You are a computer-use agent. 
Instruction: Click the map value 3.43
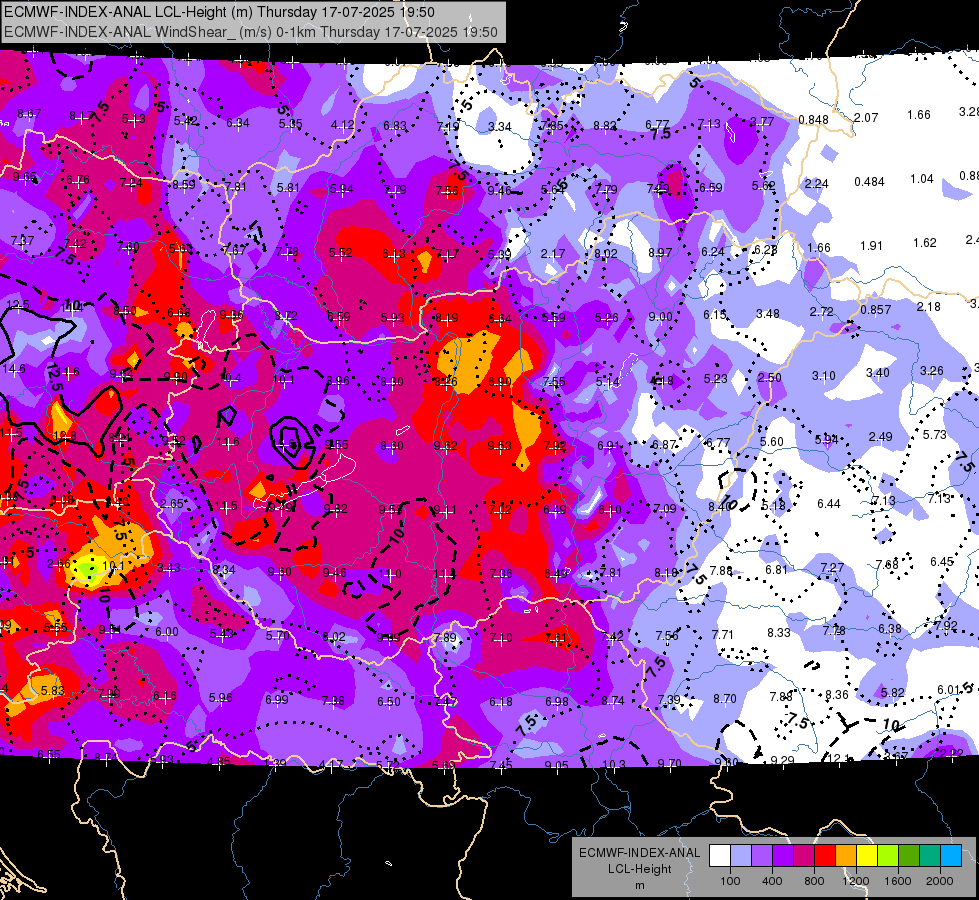click(169, 568)
